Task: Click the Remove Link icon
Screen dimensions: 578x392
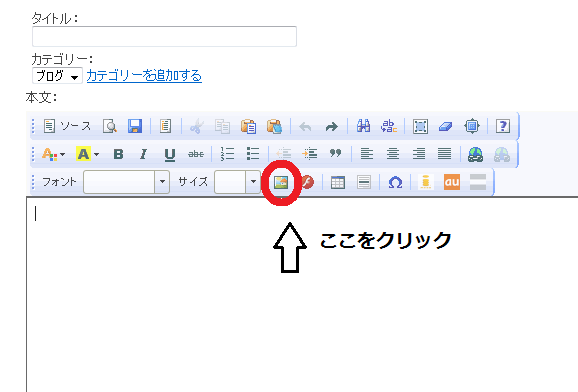Action: 502,154
